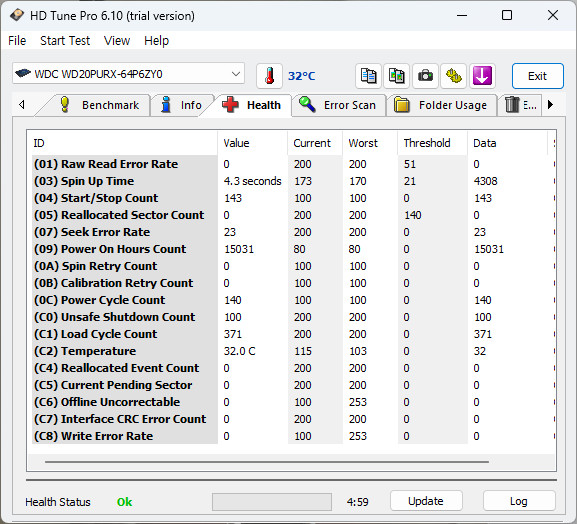The height and width of the screenshot is (524, 577).
Task: Save screenshot camera icon
Action: [425, 76]
